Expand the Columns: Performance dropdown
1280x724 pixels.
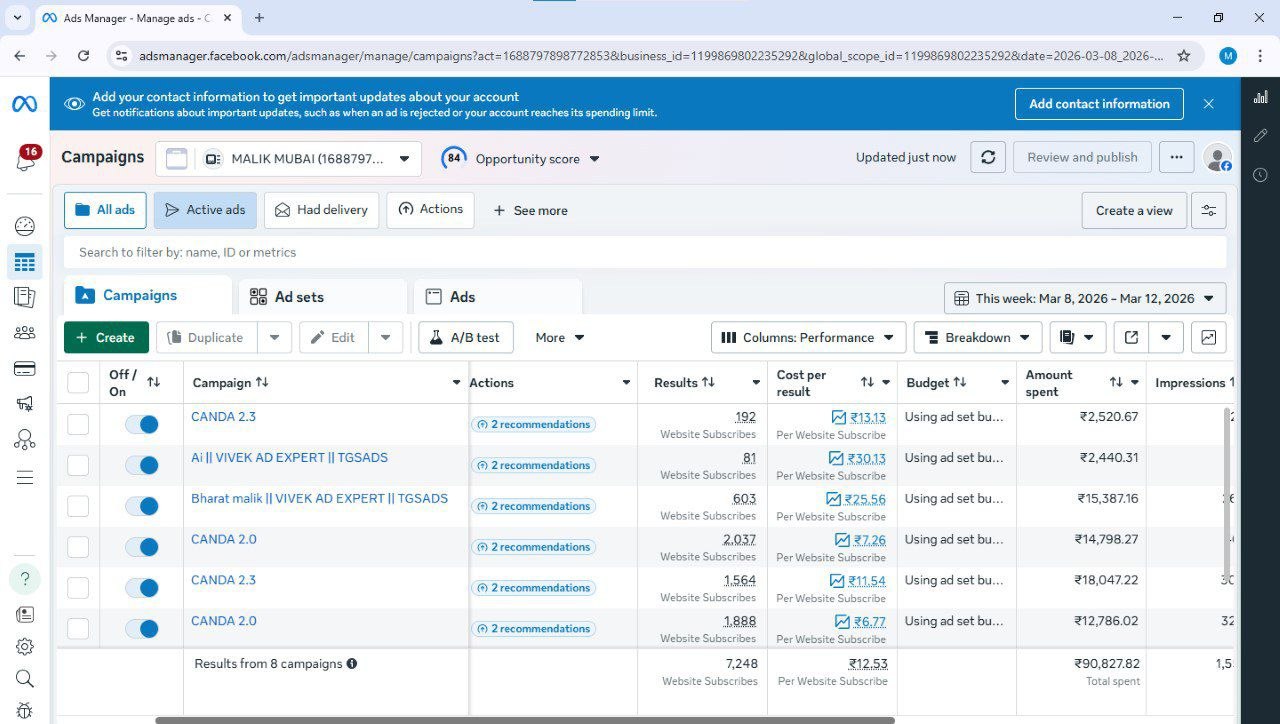(x=808, y=337)
